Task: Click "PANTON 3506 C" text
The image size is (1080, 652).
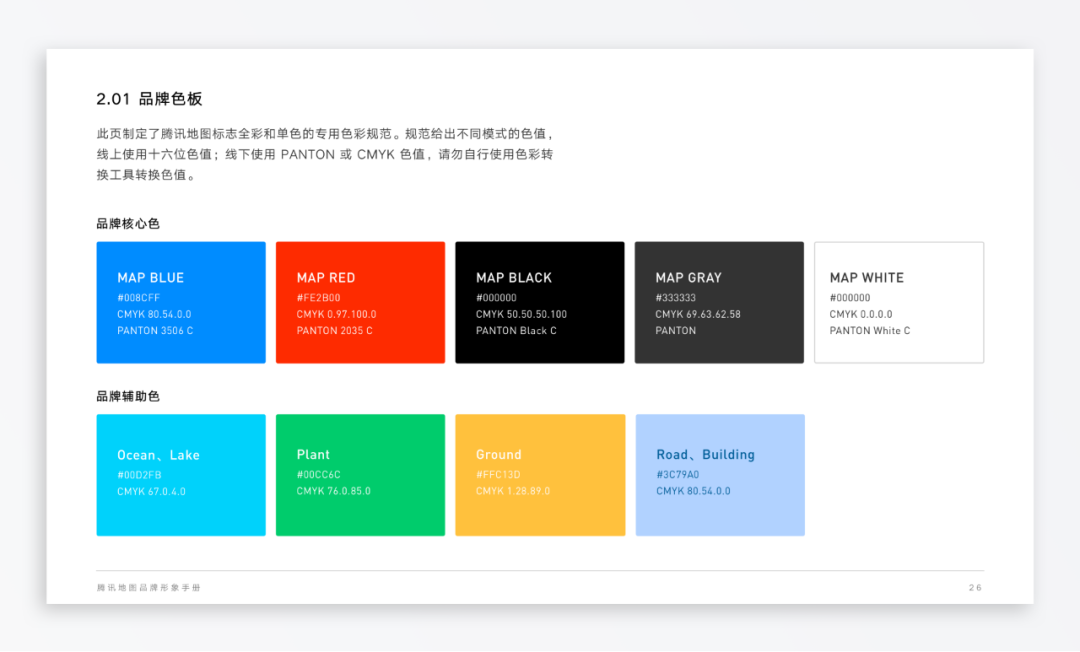Action: [155, 331]
